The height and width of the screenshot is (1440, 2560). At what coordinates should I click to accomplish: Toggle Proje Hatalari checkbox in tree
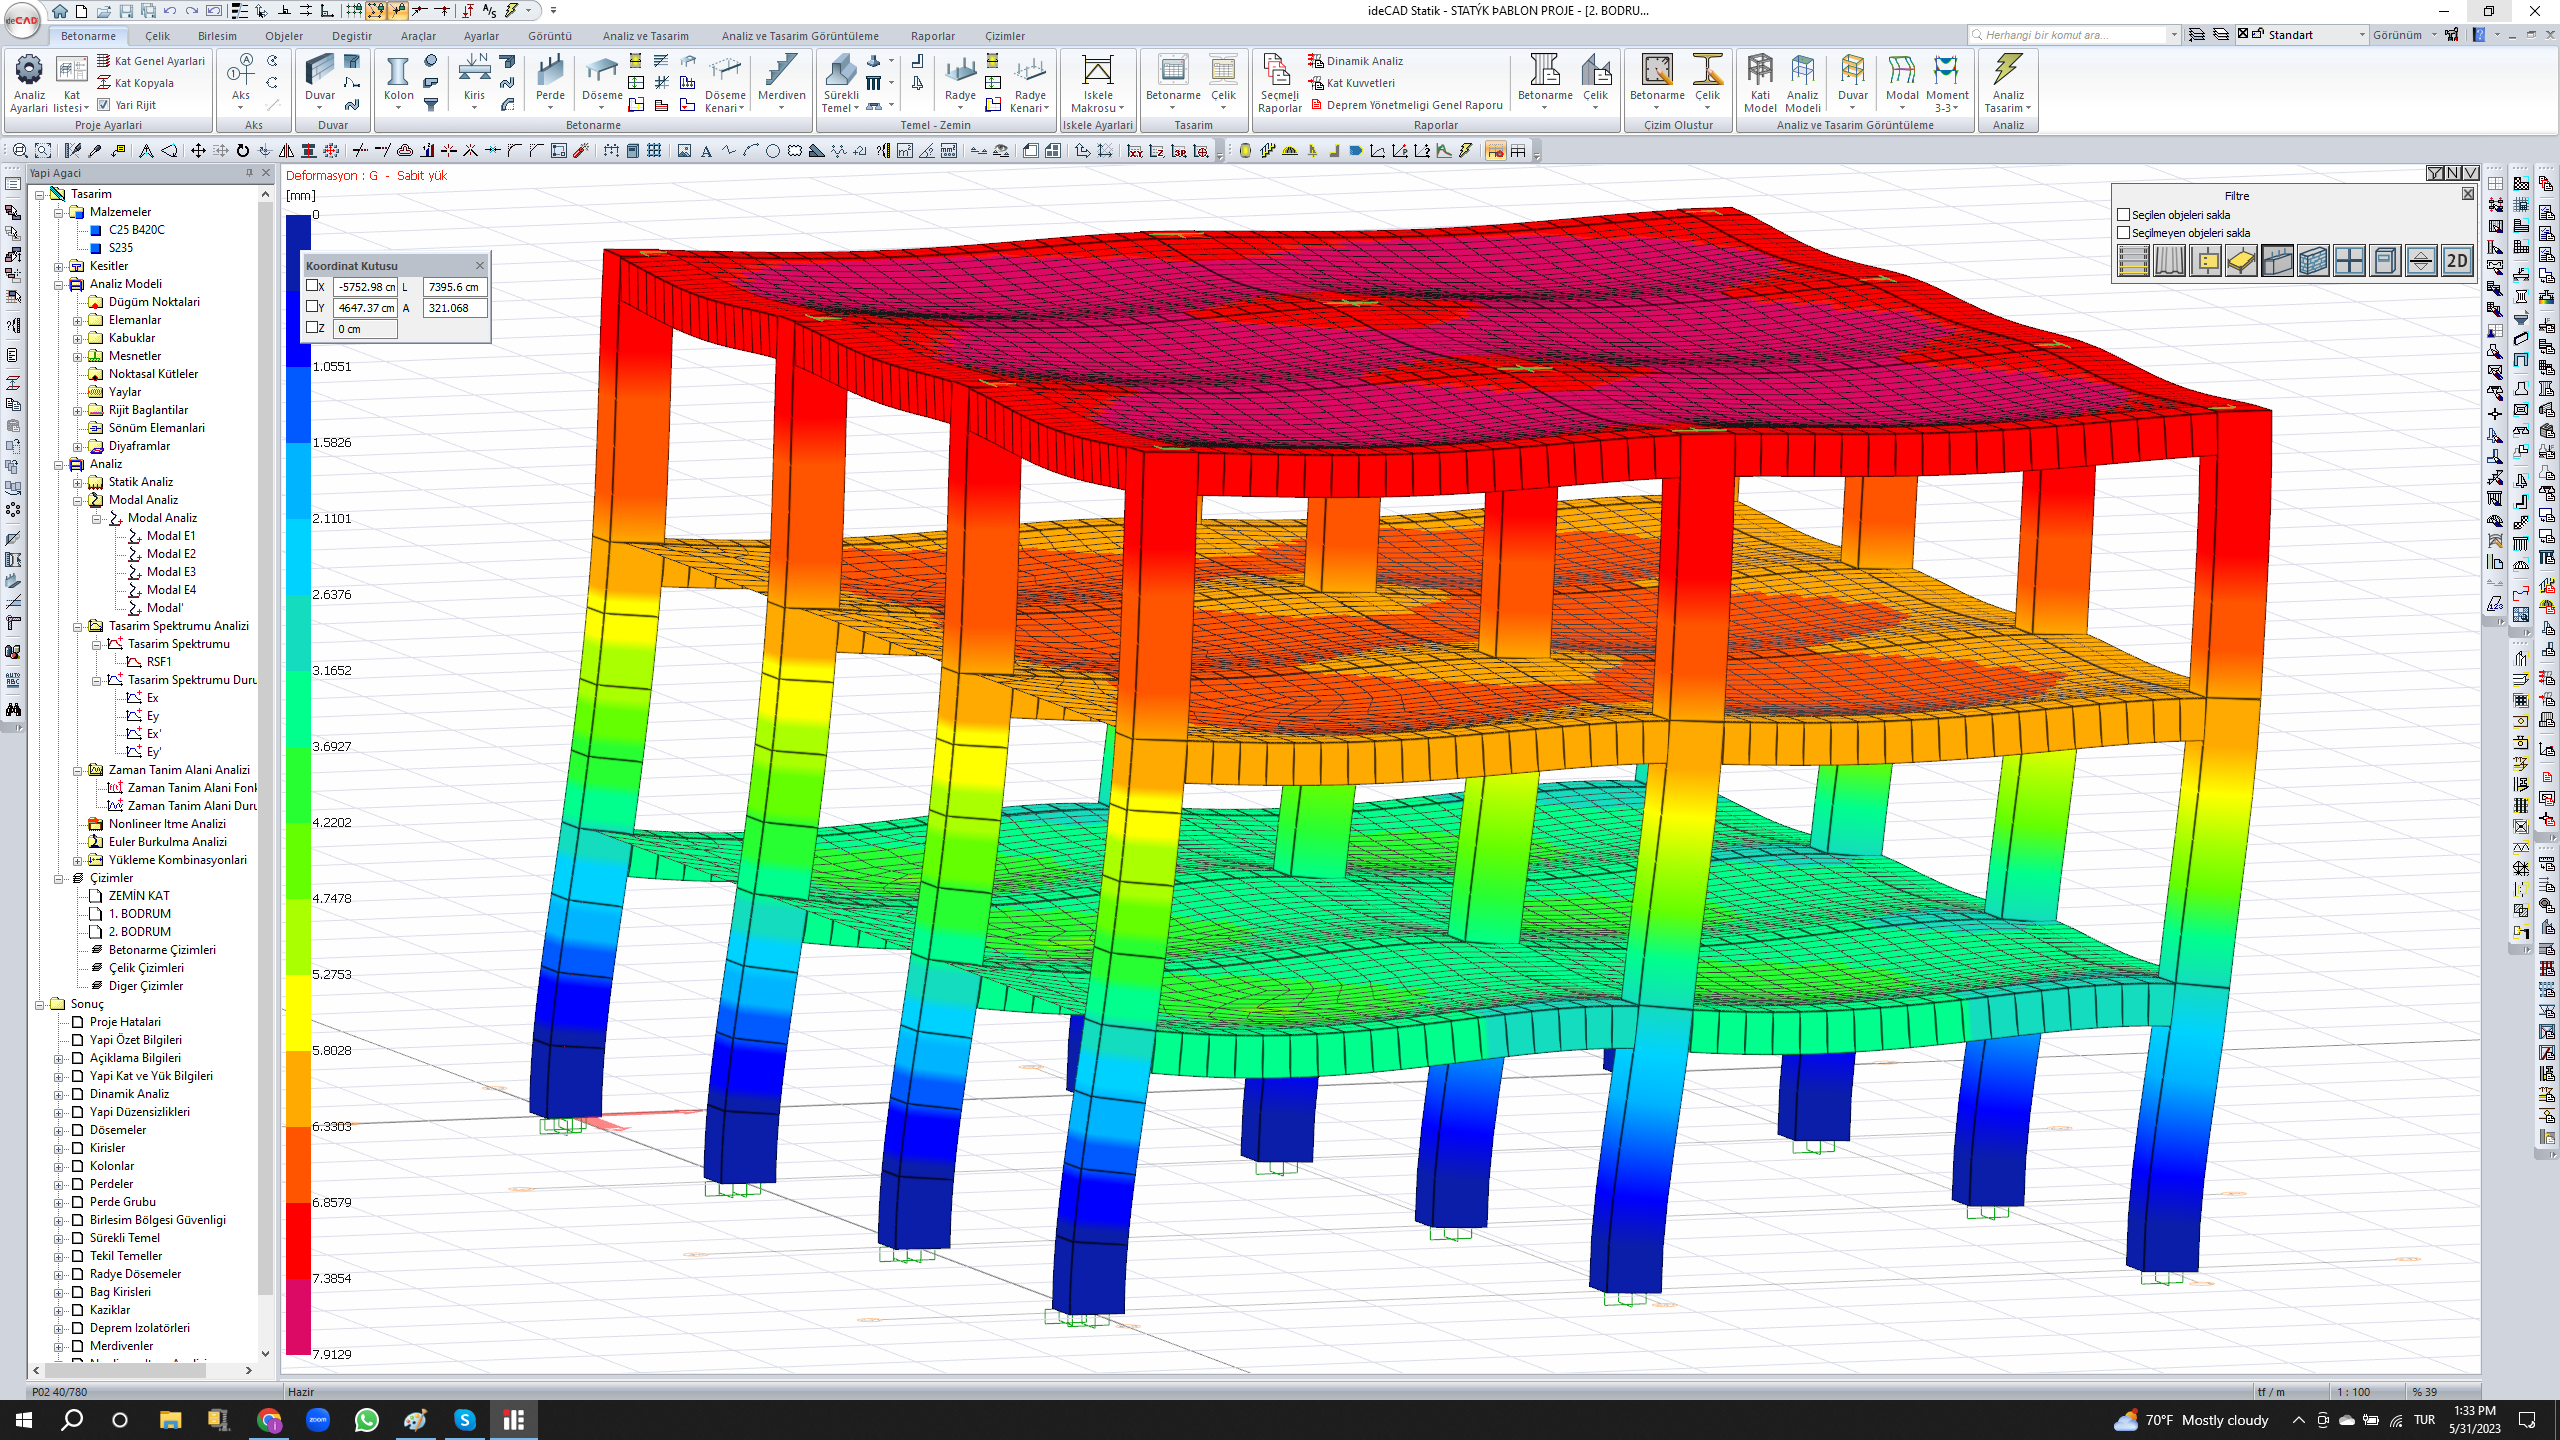click(x=77, y=1022)
